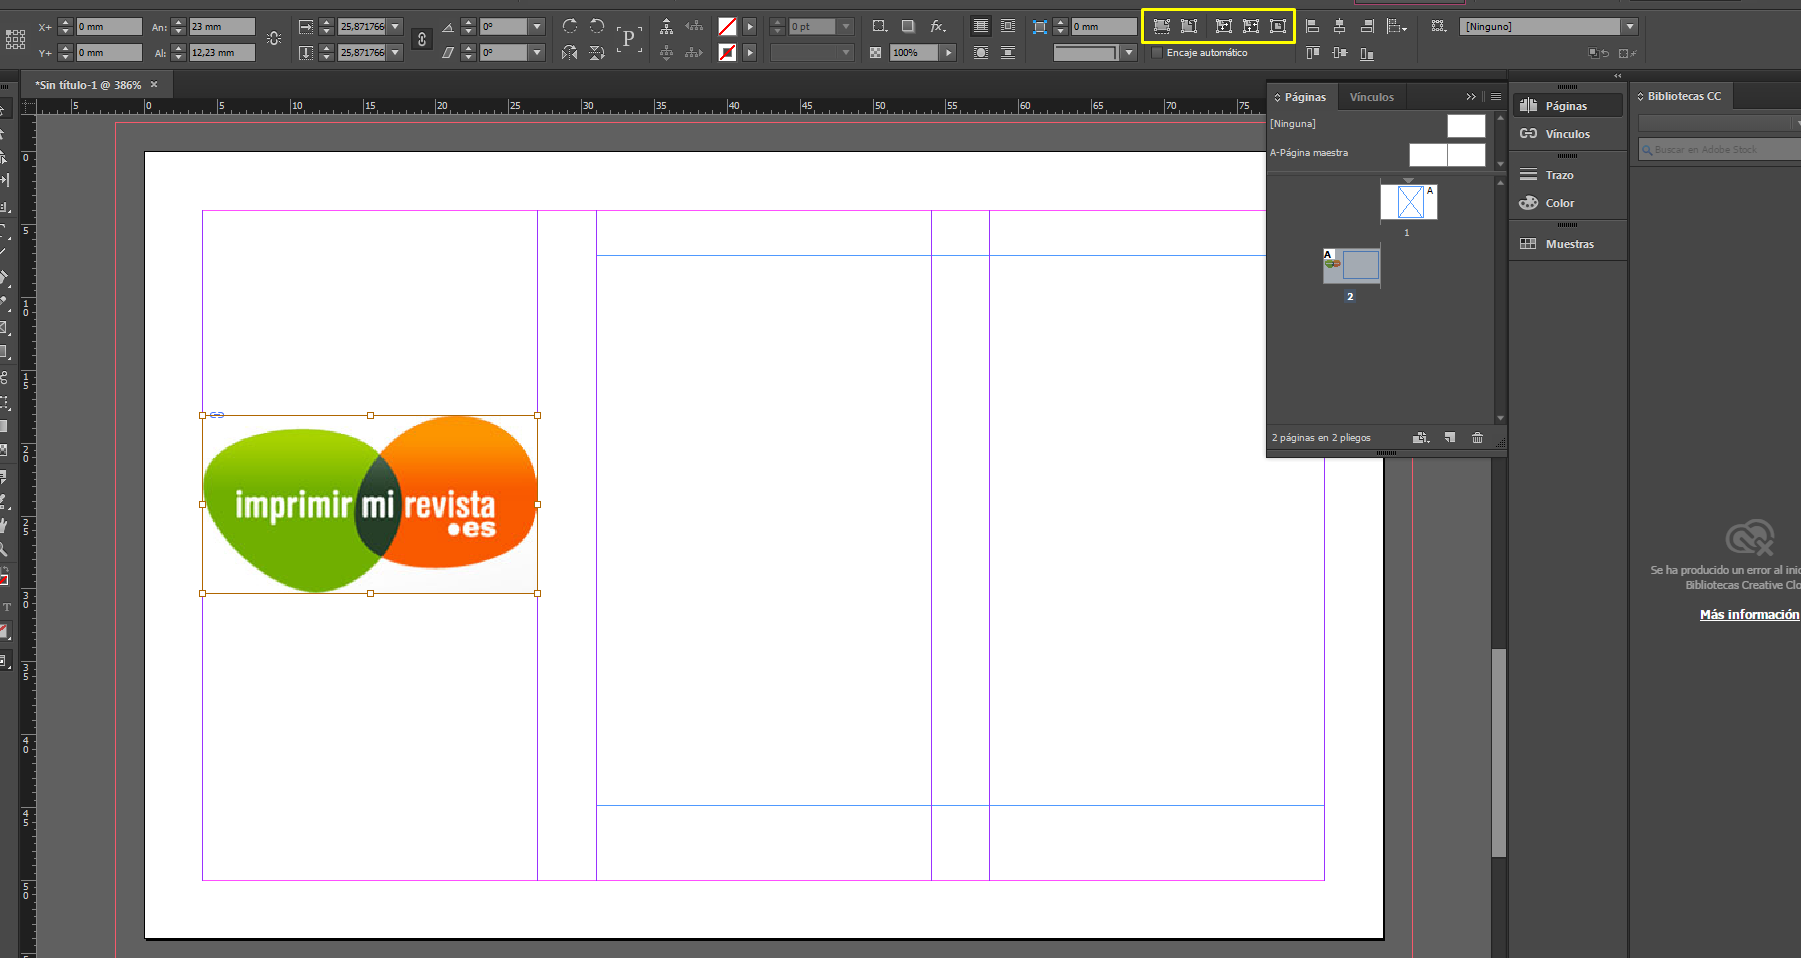Screen dimensions: 1801x958
Task: Select Wrap around bounding box icon
Action: (1008, 26)
